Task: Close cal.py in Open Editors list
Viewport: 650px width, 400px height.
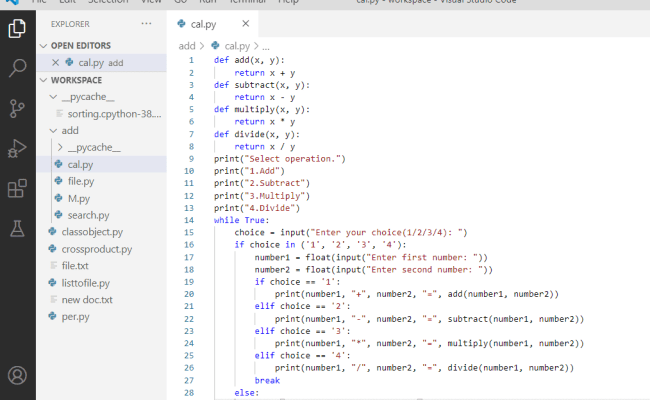Action: [56, 63]
